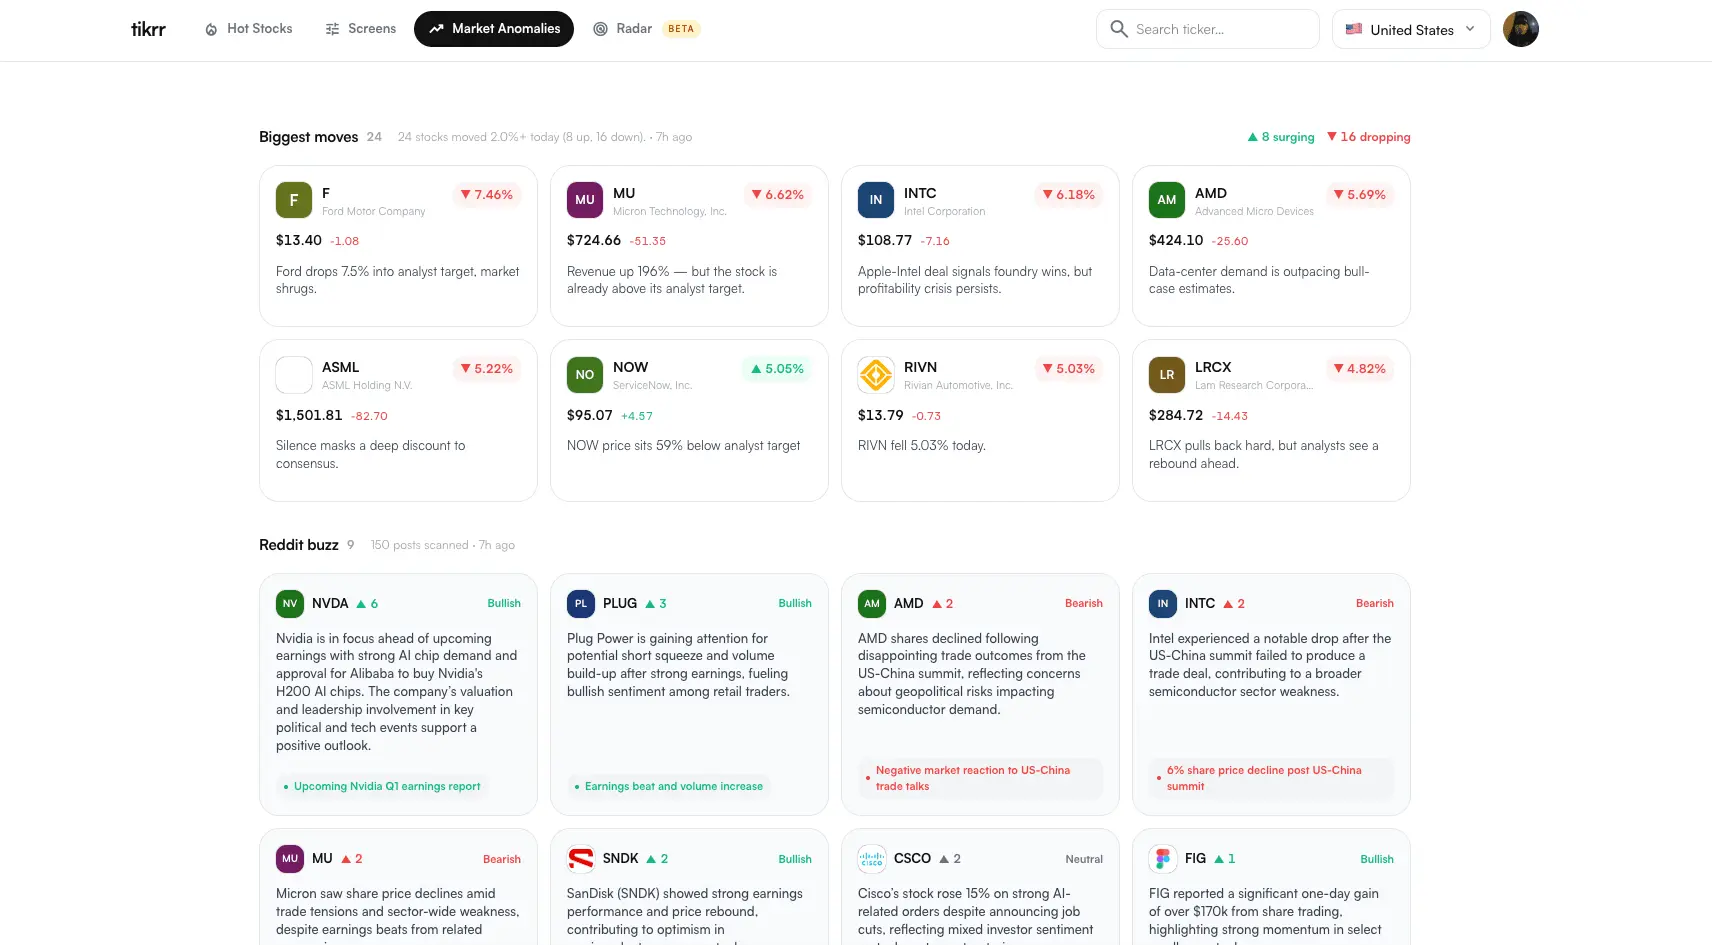Click the MU 6.62% drop badge
Image resolution: width=1712 pixels, height=945 pixels.
778,195
